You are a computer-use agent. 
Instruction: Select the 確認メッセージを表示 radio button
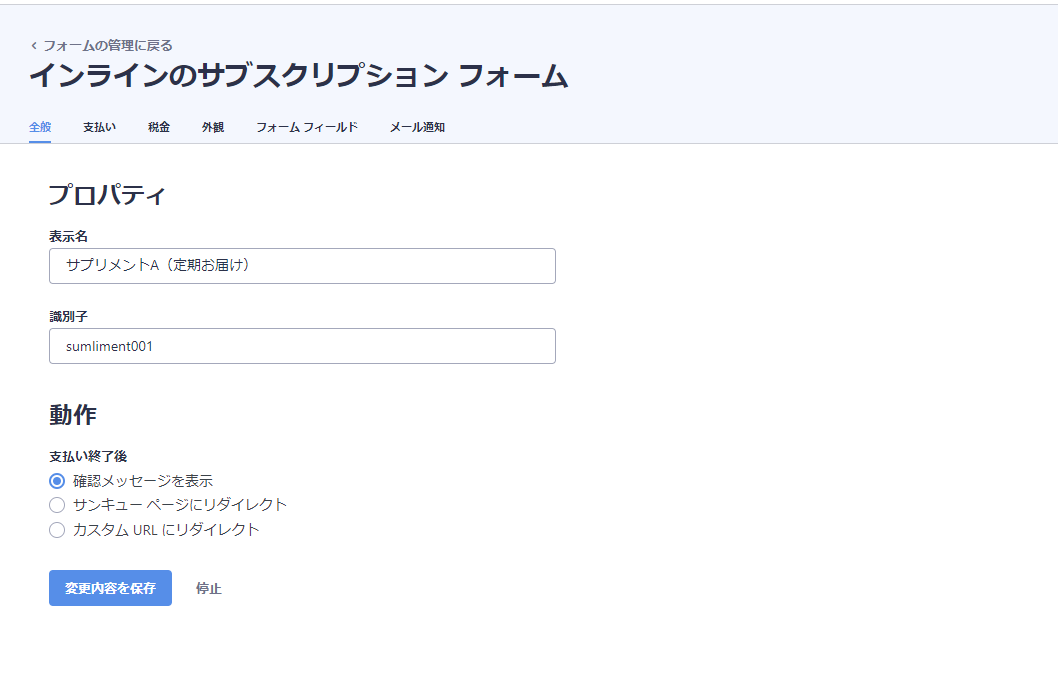click(57, 481)
